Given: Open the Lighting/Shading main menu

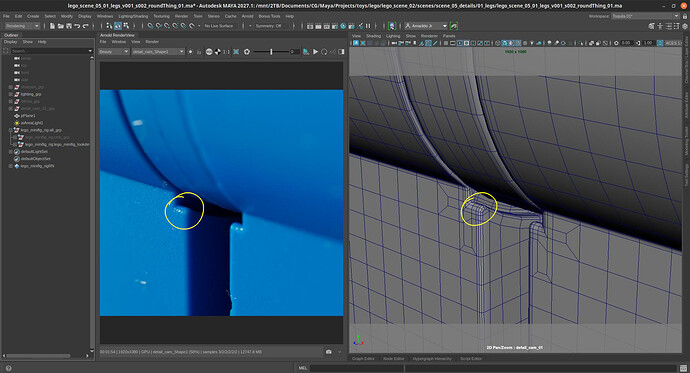Looking at the screenshot, I should (x=133, y=16).
